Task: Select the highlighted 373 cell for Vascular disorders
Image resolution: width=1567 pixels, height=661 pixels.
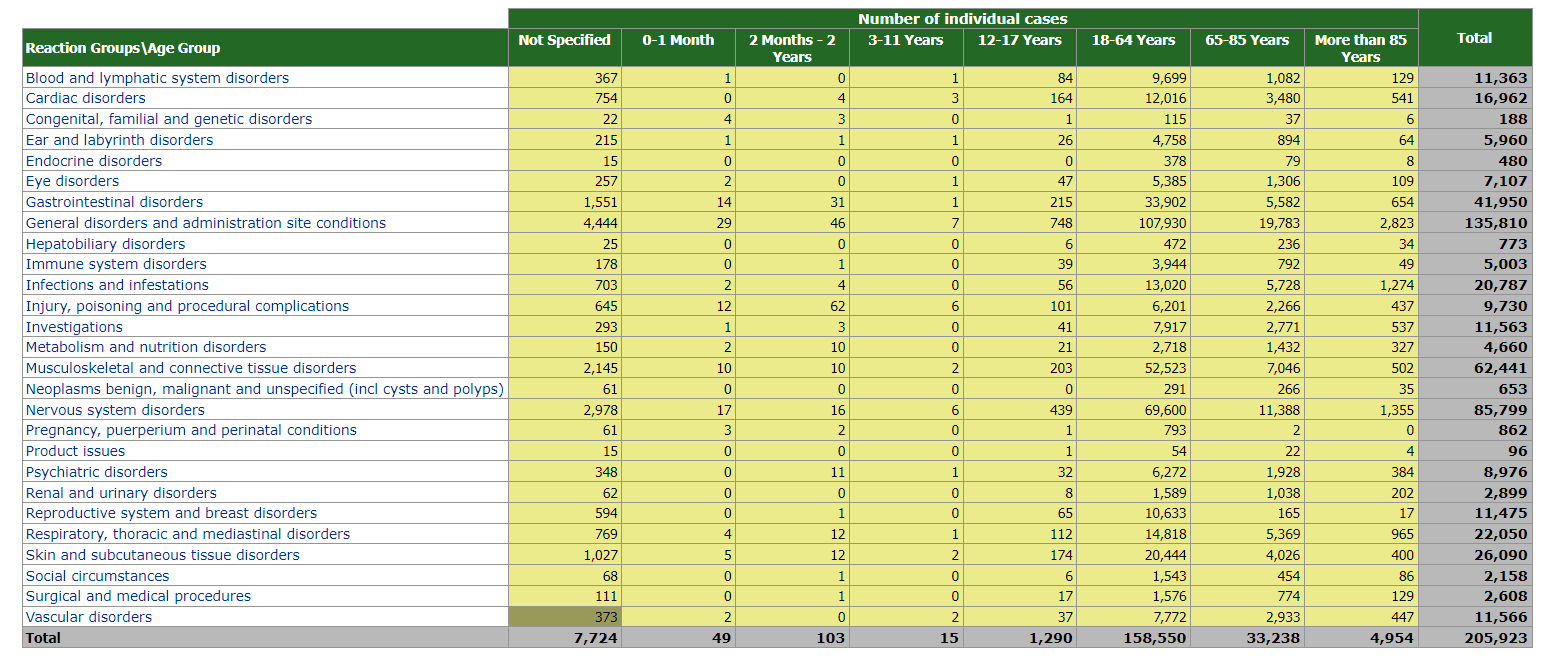Action: [565, 617]
